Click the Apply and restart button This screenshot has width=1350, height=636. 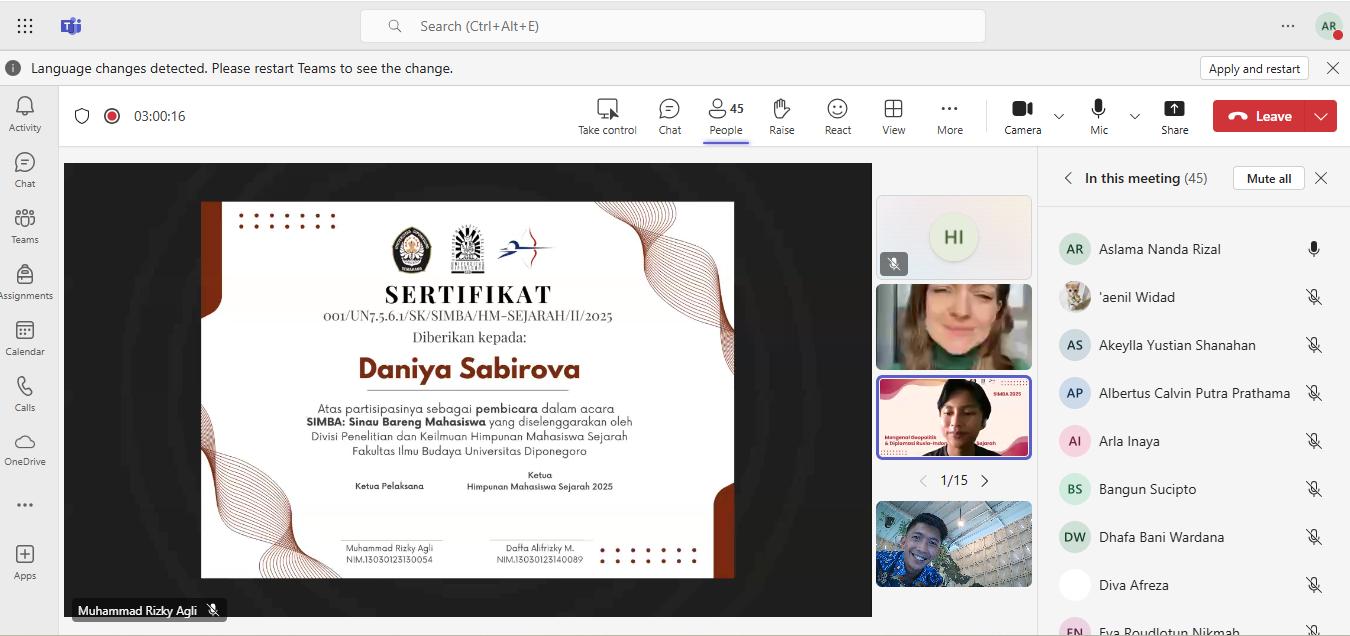[x=1254, y=68]
